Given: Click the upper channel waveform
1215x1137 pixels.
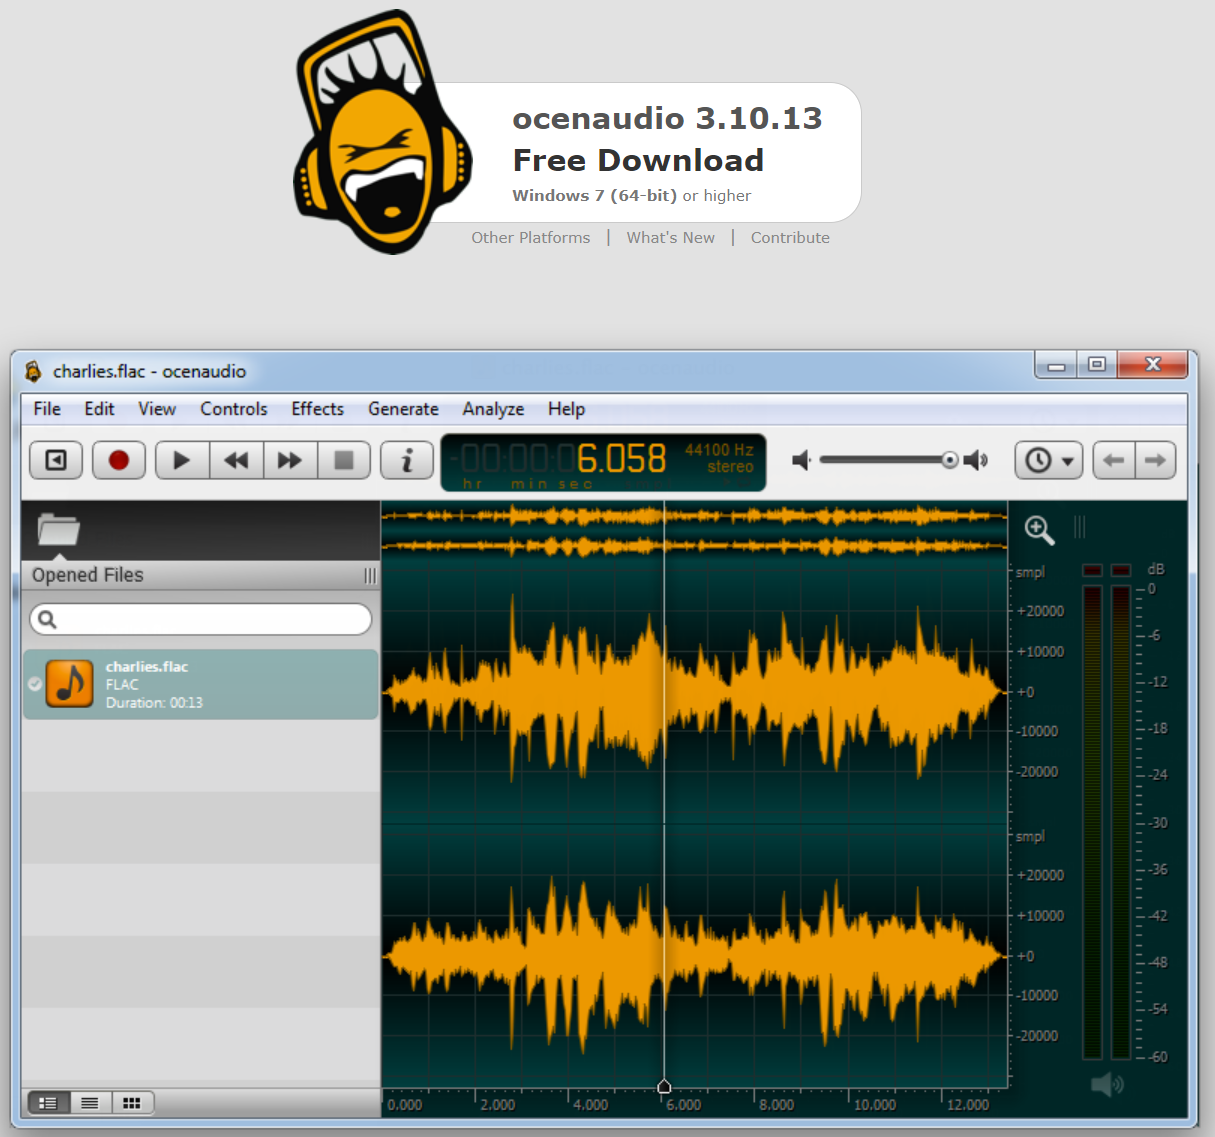Looking at the screenshot, I should click(x=695, y=691).
